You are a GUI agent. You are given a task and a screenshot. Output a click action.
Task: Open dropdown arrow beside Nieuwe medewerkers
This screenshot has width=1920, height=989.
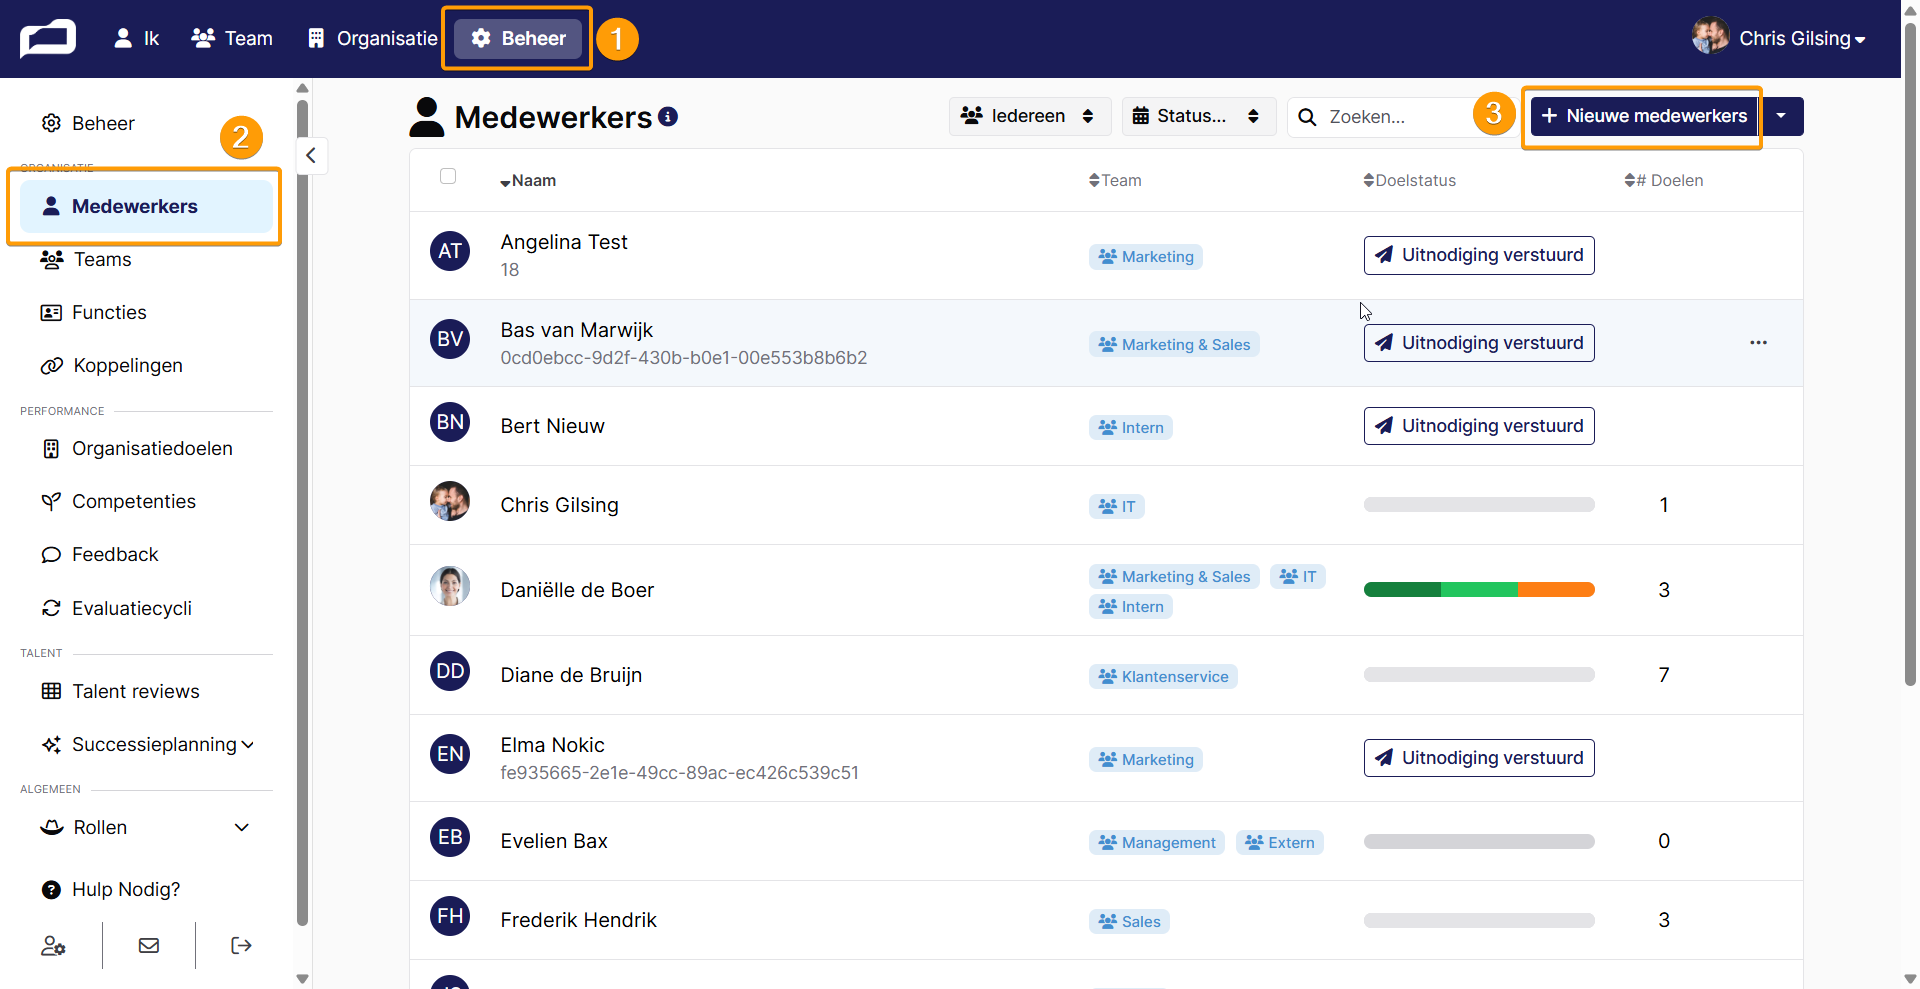pos(1781,116)
